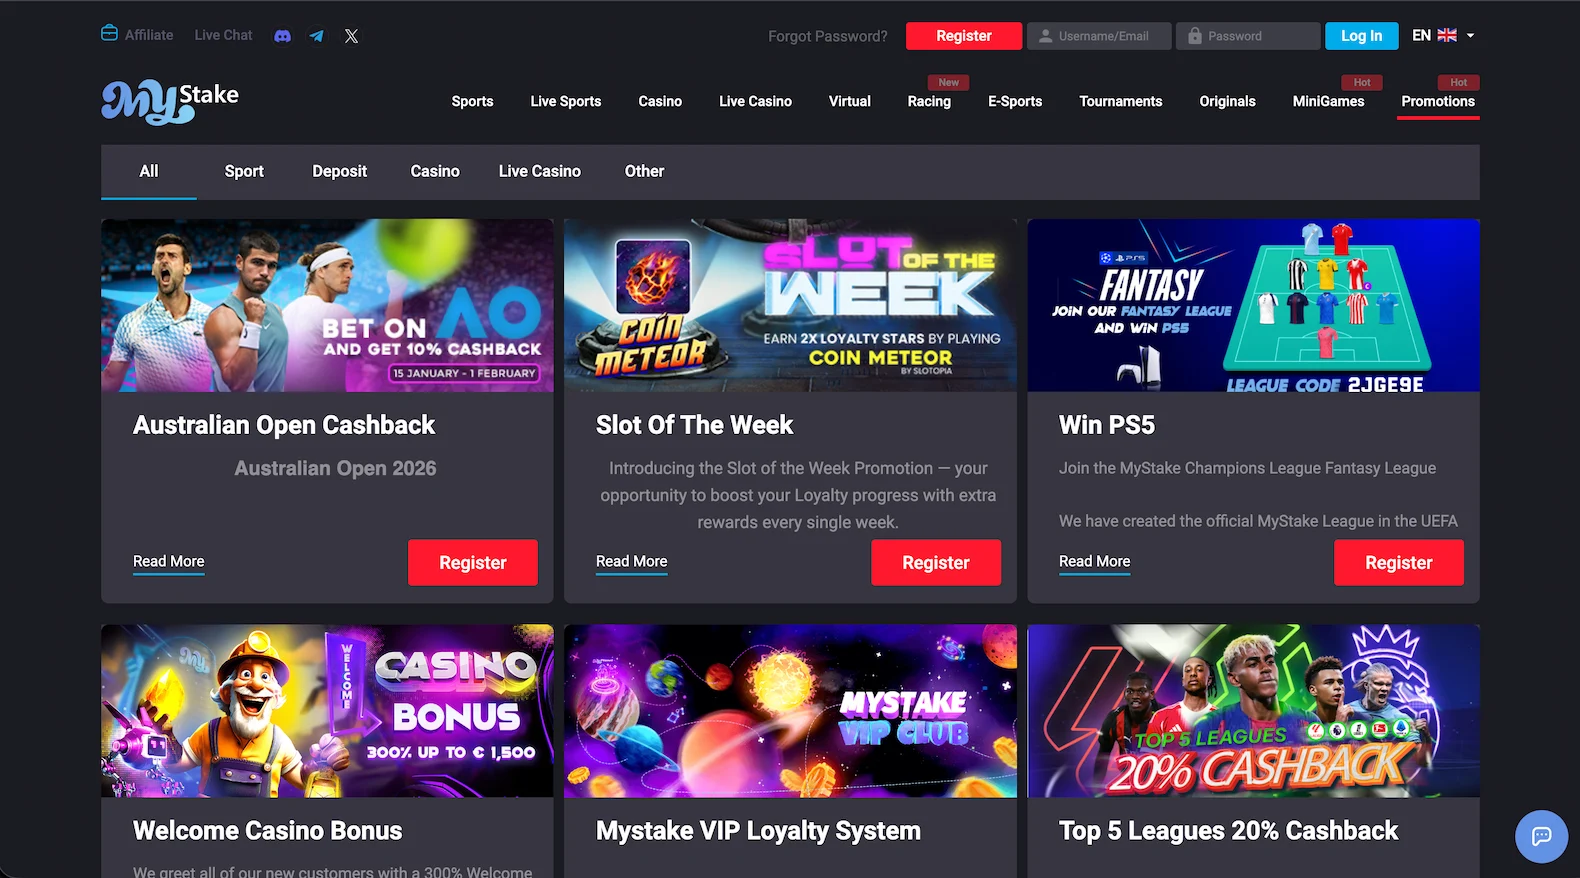The height and width of the screenshot is (878, 1580).
Task: Go to MiniGames in main navigation
Action: coord(1328,101)
